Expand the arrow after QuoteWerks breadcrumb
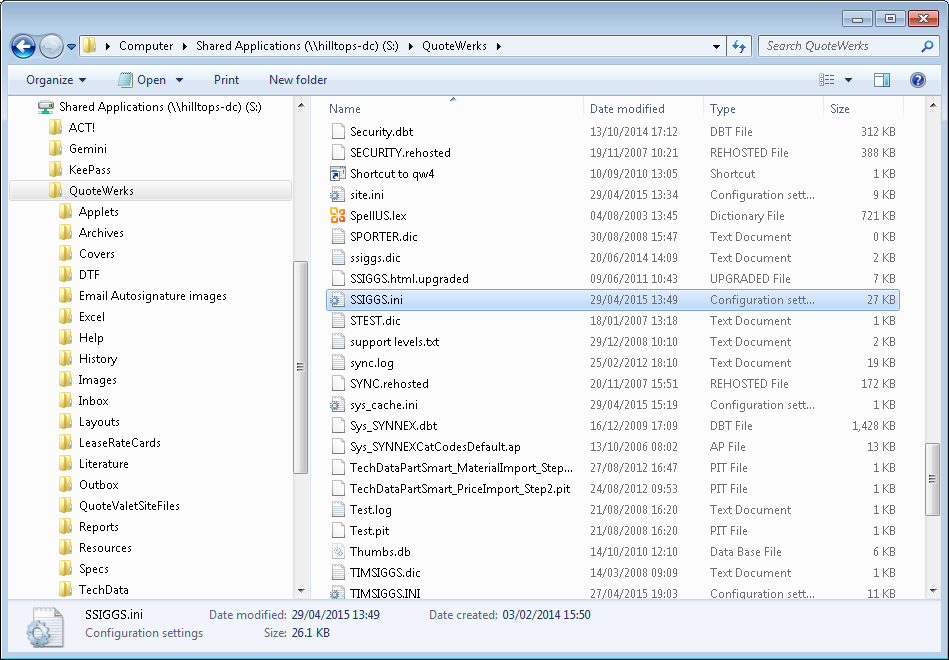Image resolution: width=949 pixels, height=660 pixels. coord(499,46)
